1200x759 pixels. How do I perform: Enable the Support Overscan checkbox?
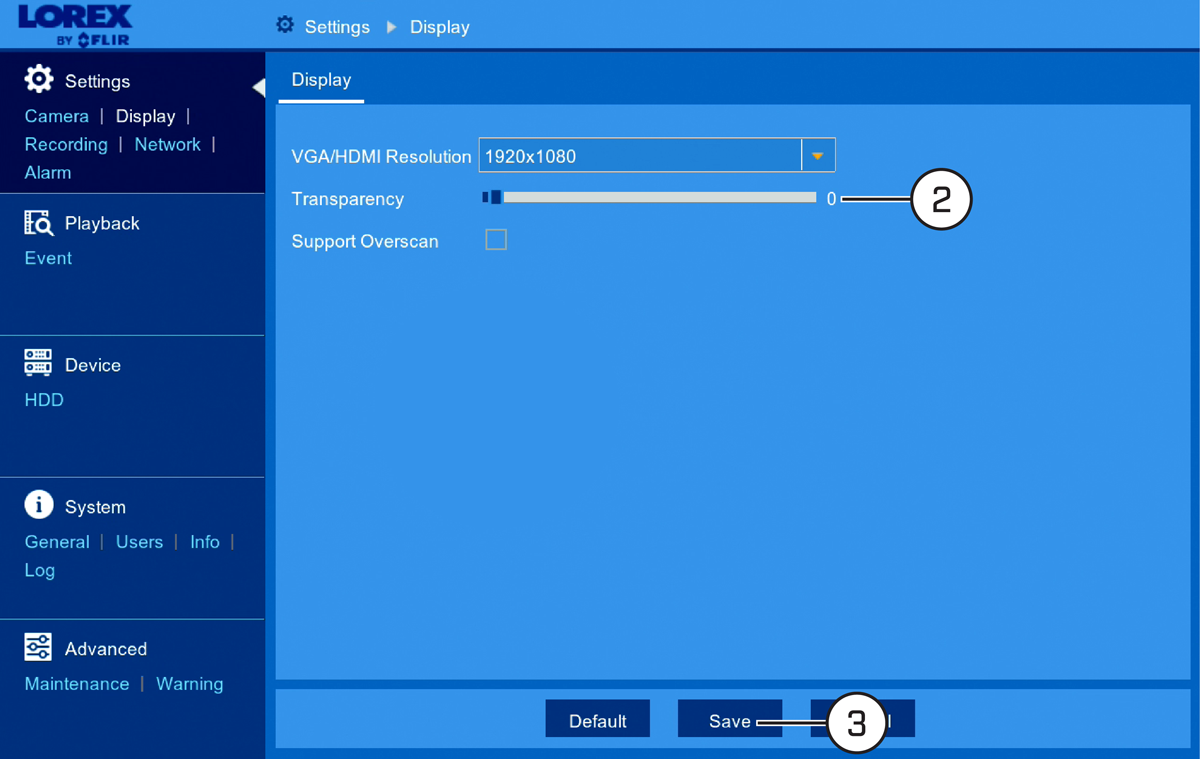click(x=496, y=240)
